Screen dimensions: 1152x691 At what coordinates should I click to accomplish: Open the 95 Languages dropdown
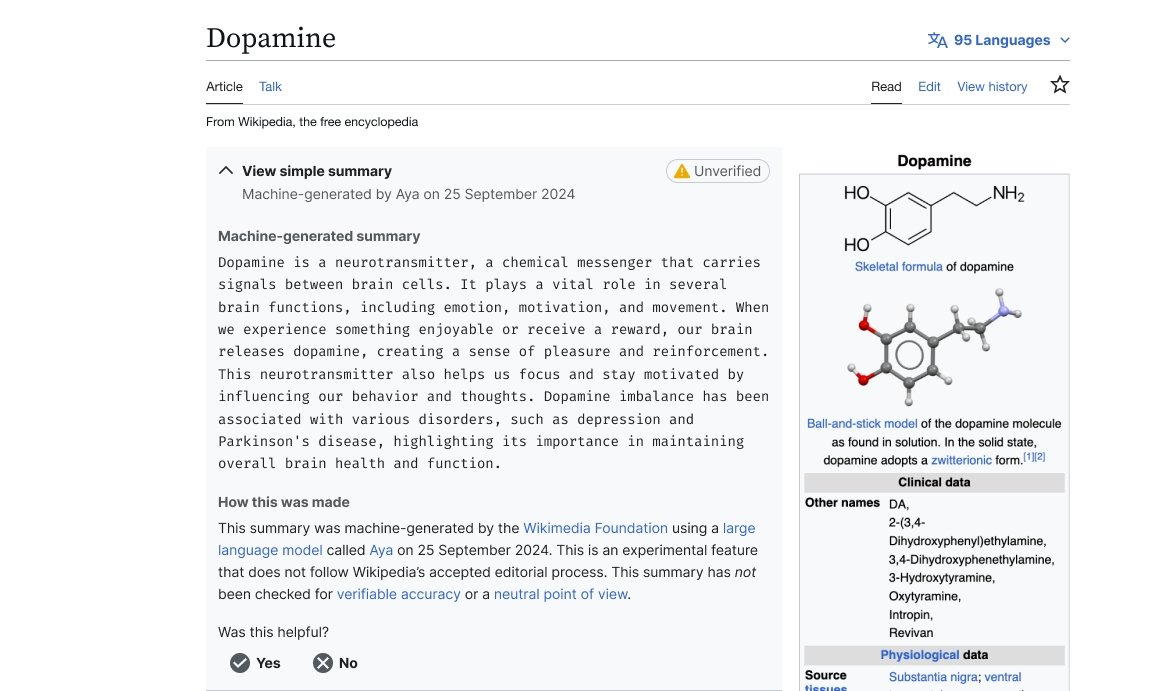[1003, 40]
